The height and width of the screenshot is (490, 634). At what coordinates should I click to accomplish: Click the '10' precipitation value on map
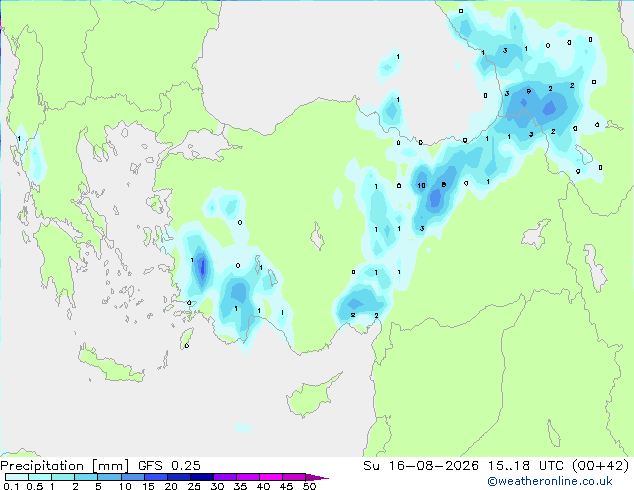421,186
